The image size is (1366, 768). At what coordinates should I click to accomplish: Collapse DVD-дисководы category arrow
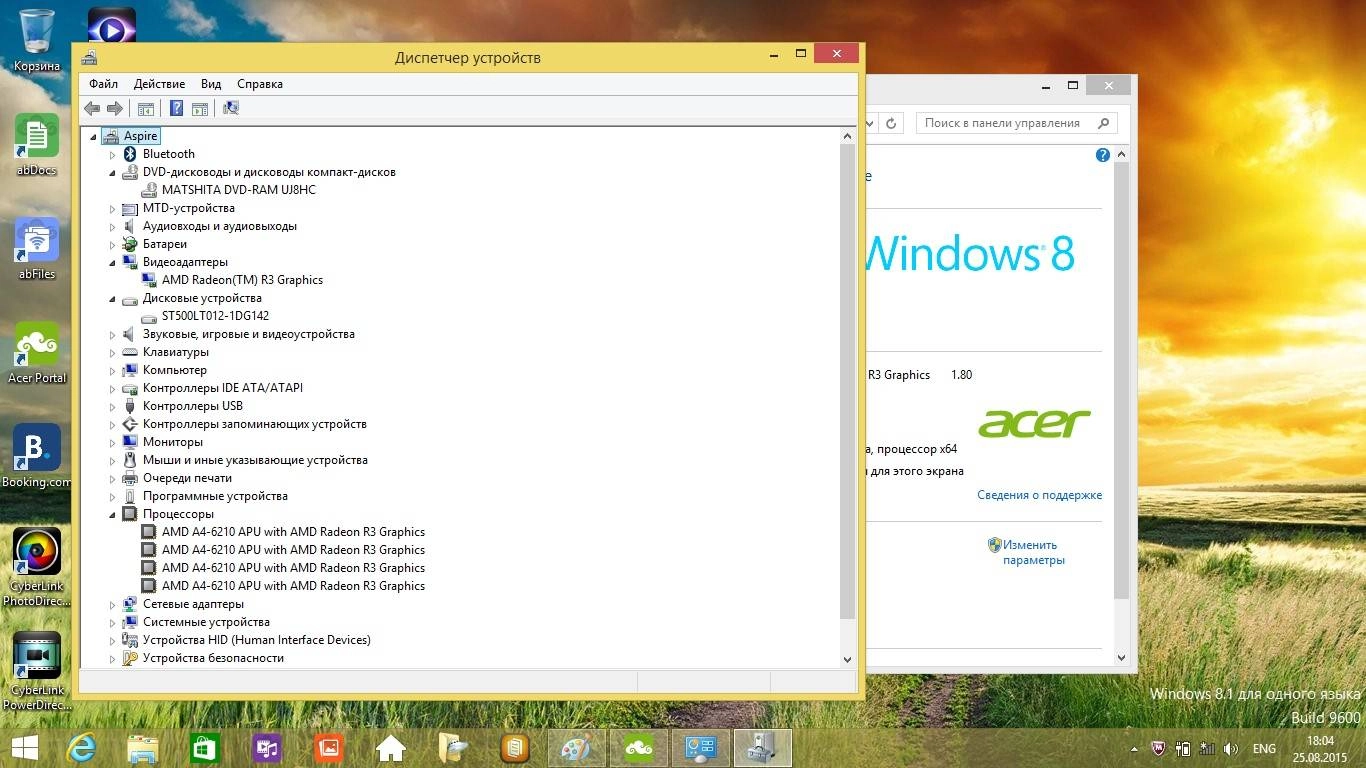112,172
